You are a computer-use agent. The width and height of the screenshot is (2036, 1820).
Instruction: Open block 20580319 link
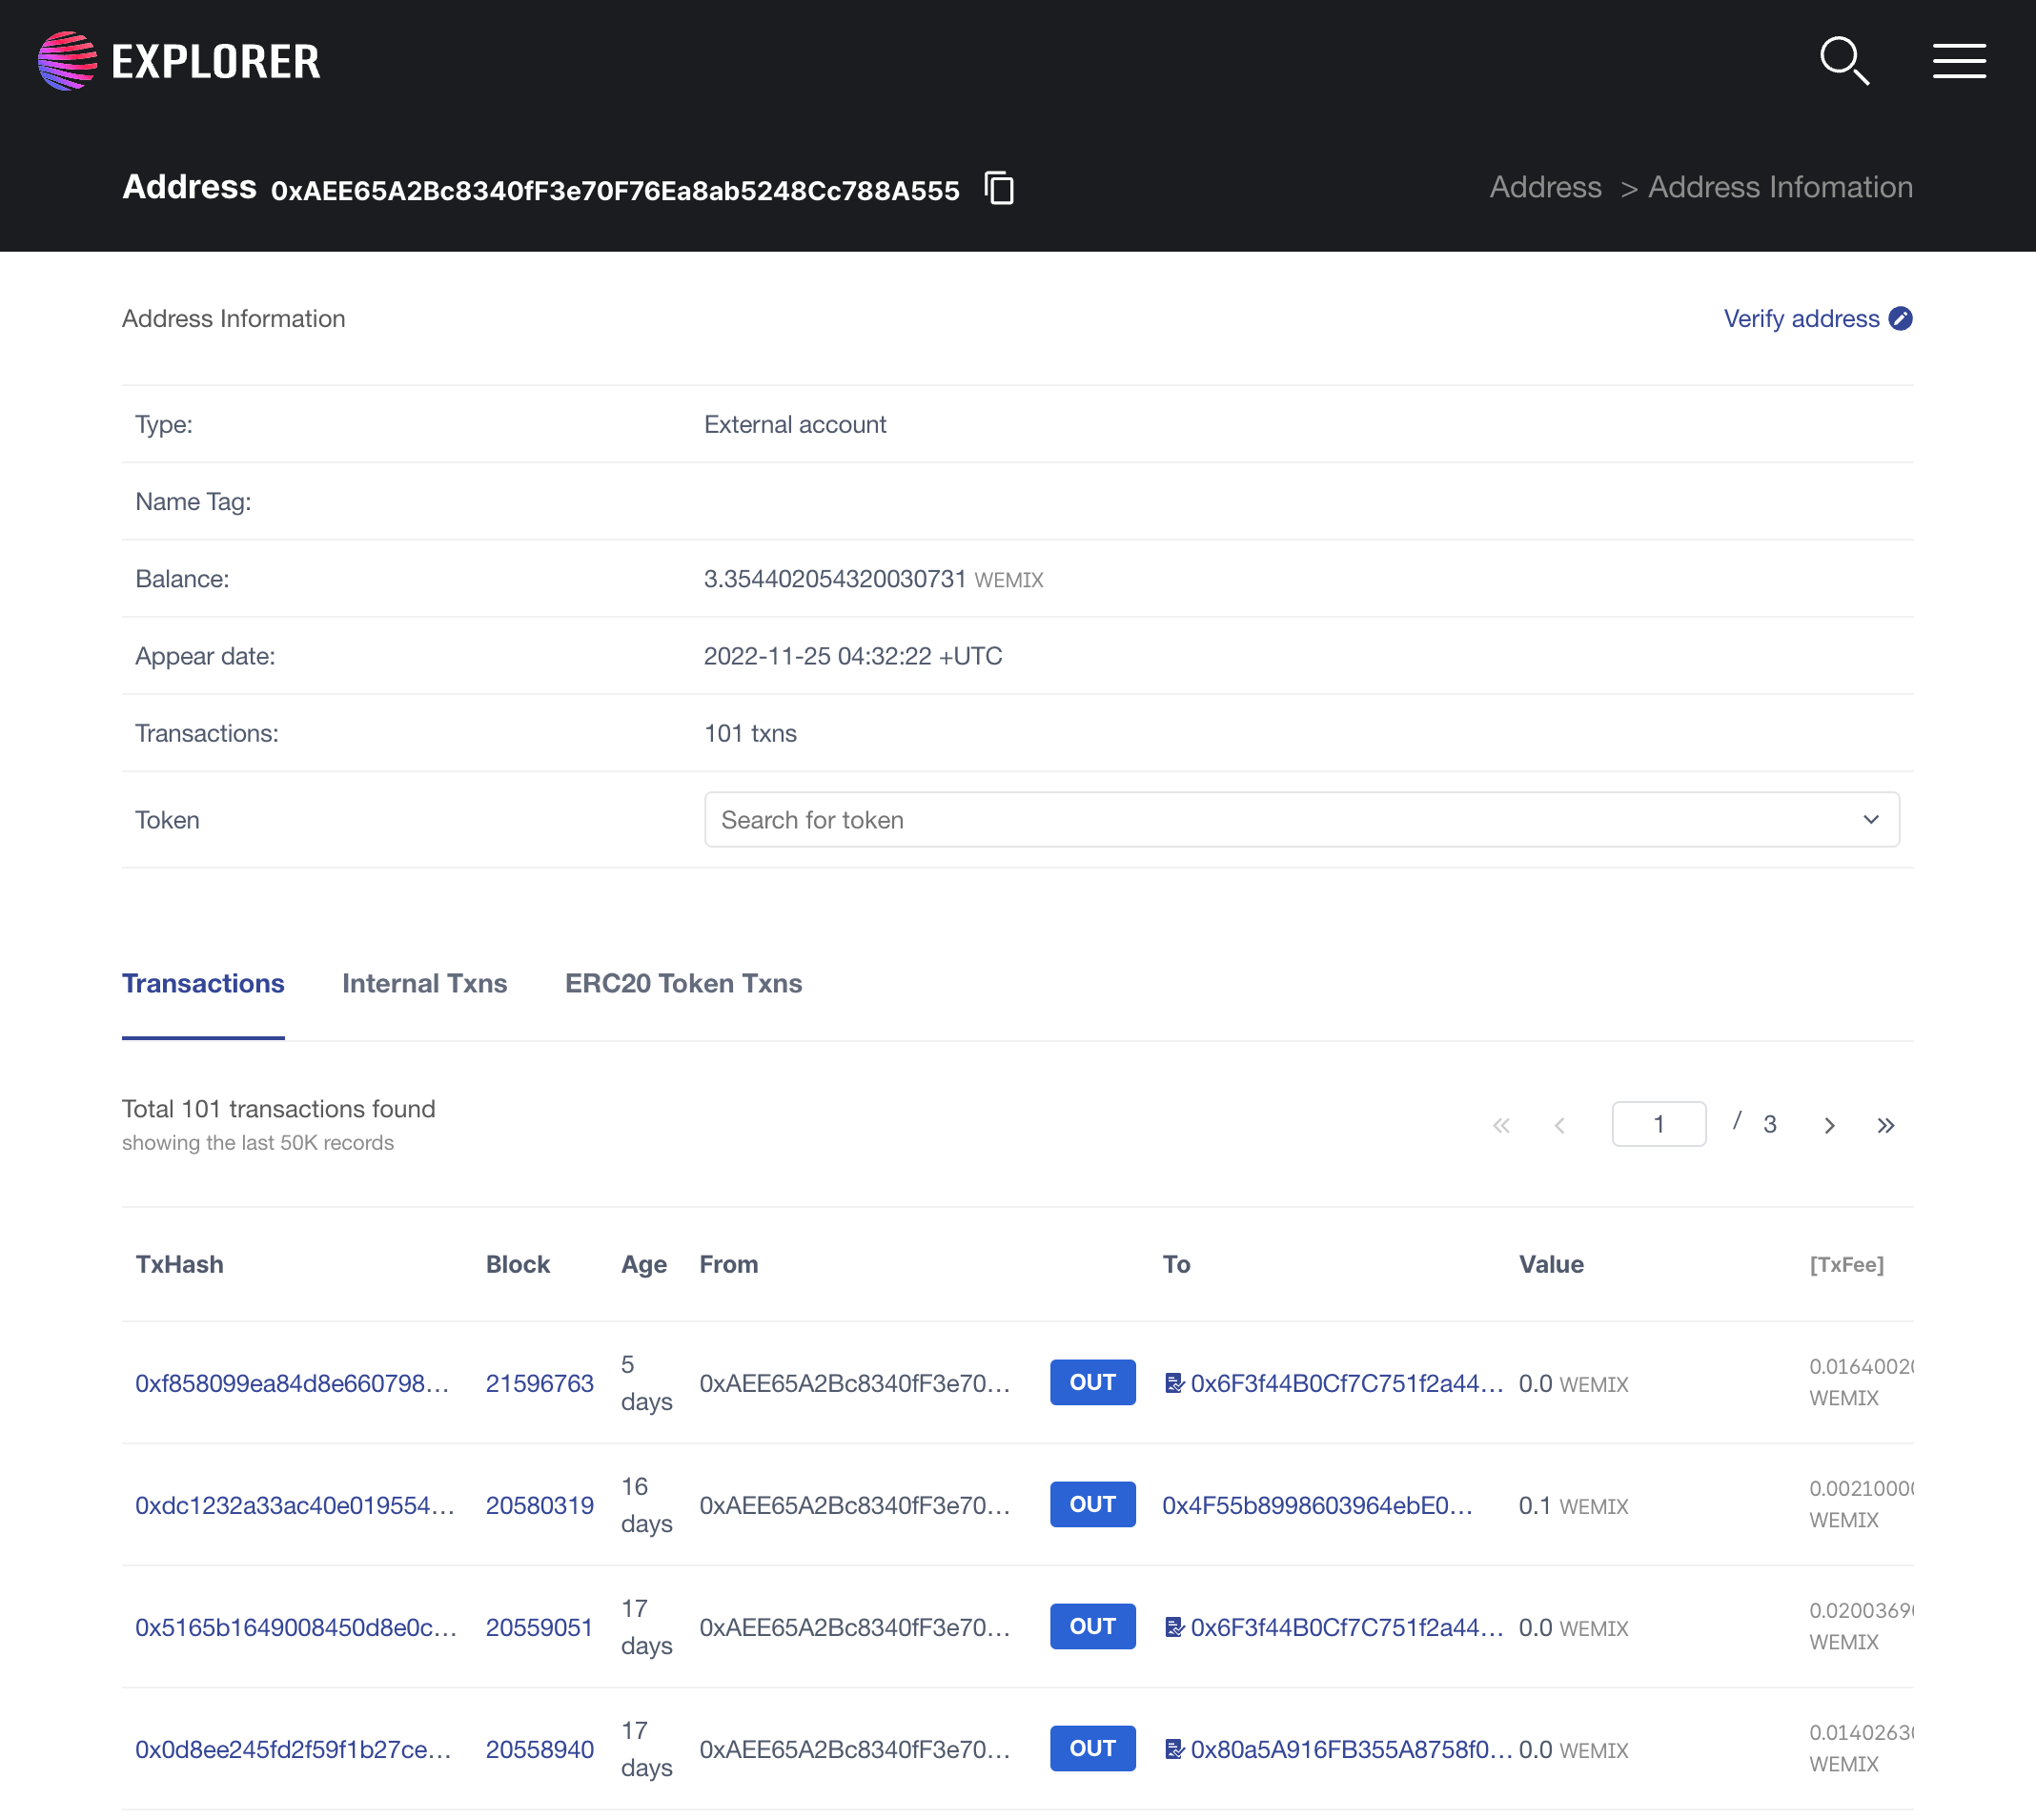coord(539,1505)
